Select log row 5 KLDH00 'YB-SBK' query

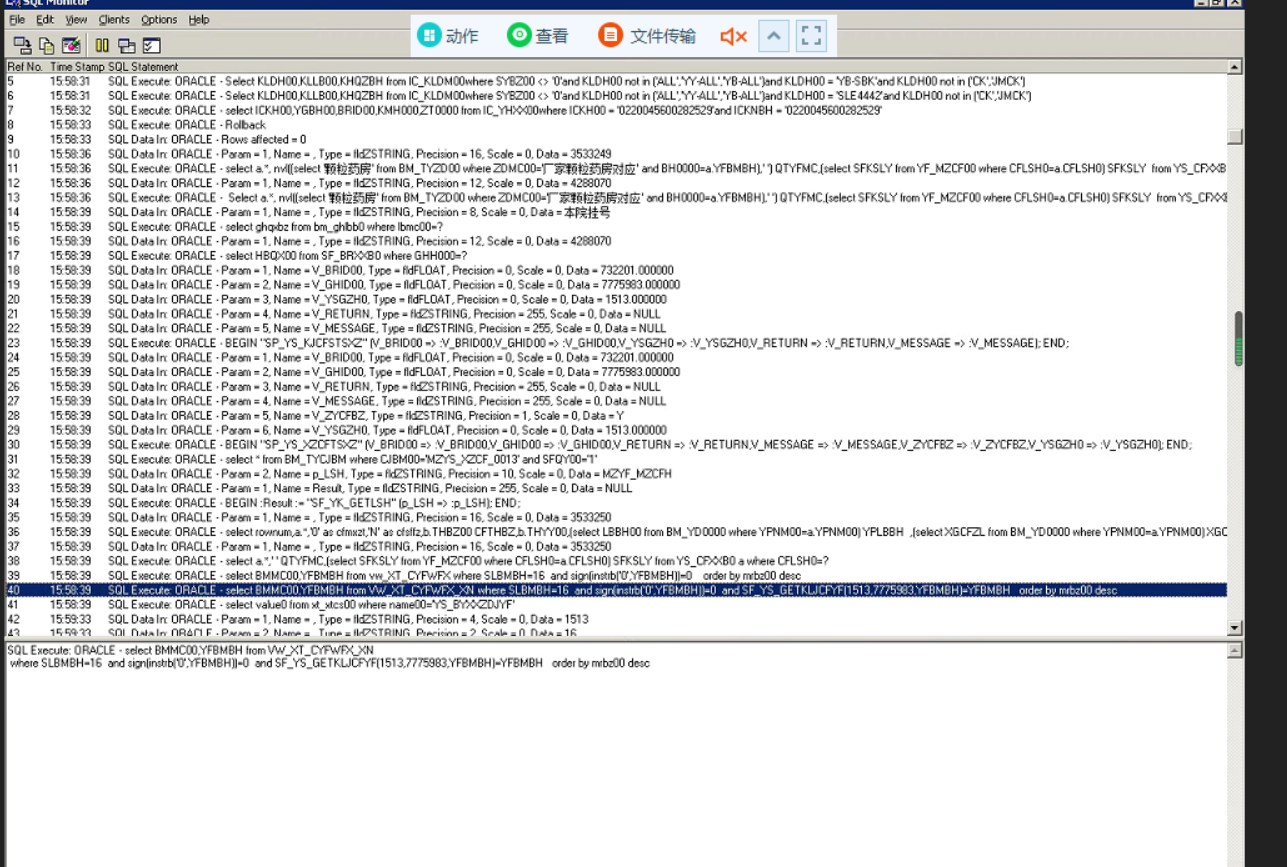coord(616,81)
